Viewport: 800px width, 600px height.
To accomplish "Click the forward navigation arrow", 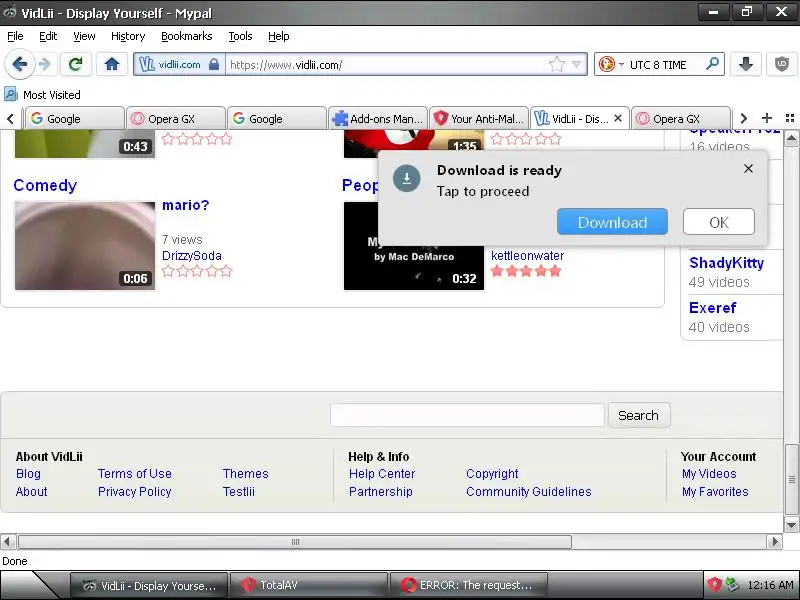I will pyautogui.click(x=45, y=65).
